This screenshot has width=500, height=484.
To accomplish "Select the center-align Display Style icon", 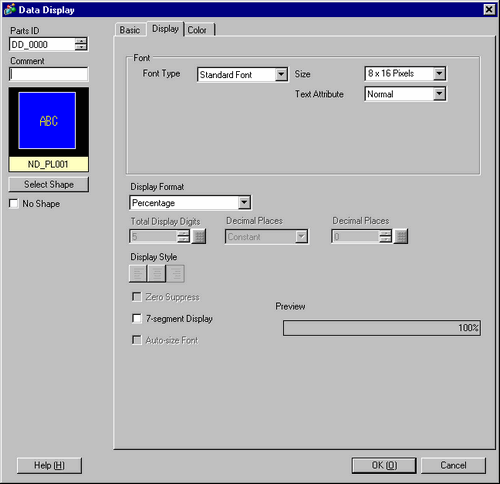I will pos(157,274).
